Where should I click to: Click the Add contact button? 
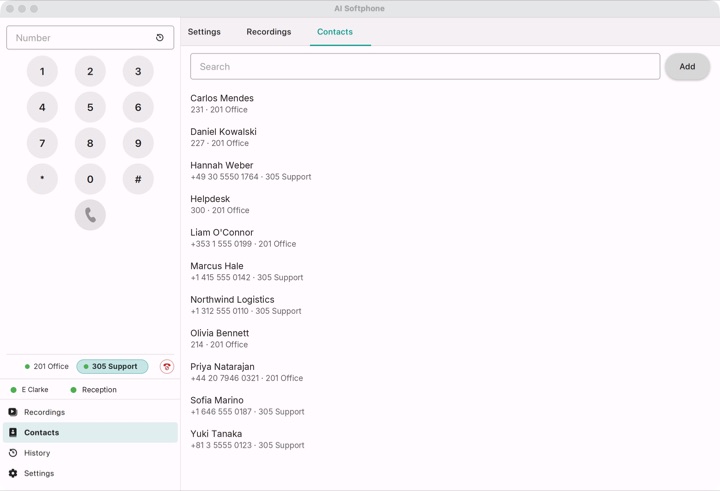pyautogui.click(x=687, y=67)
